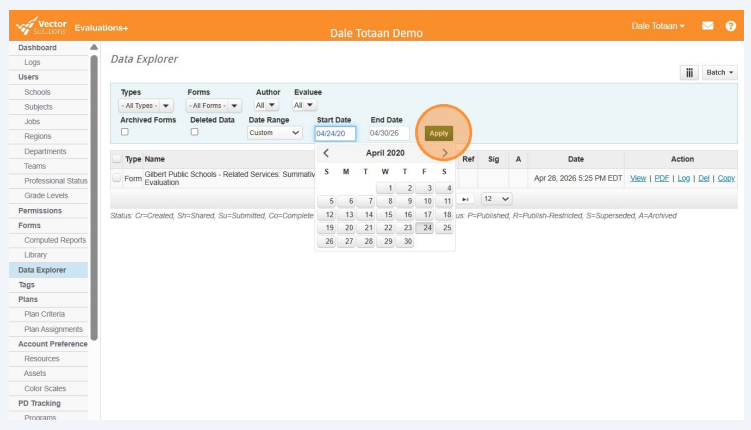Change the rows-per-page dropdown showing 12
751x430 pixels.
496,199
